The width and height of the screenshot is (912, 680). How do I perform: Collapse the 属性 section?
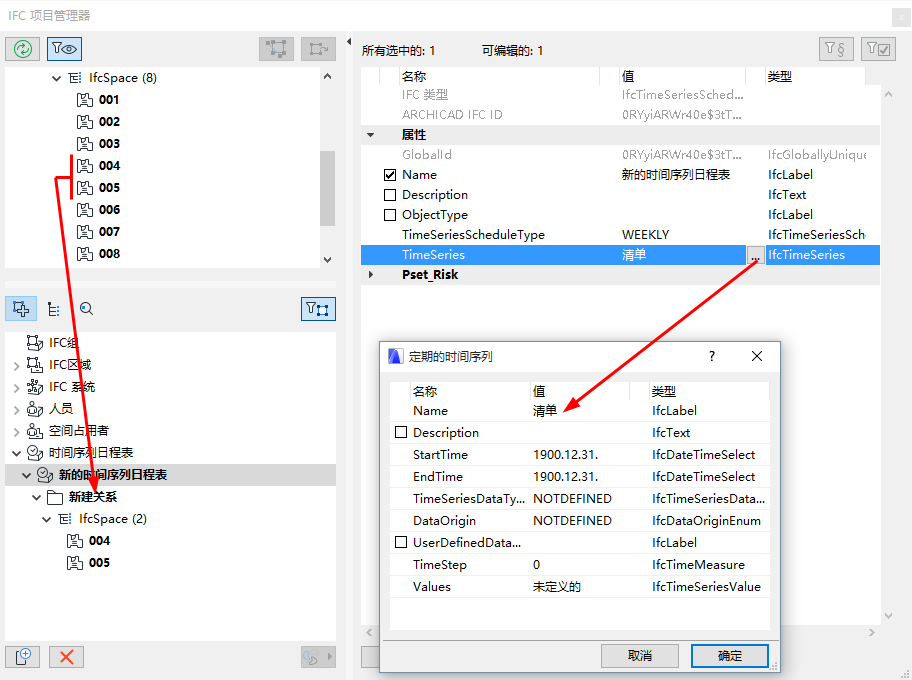370,135
